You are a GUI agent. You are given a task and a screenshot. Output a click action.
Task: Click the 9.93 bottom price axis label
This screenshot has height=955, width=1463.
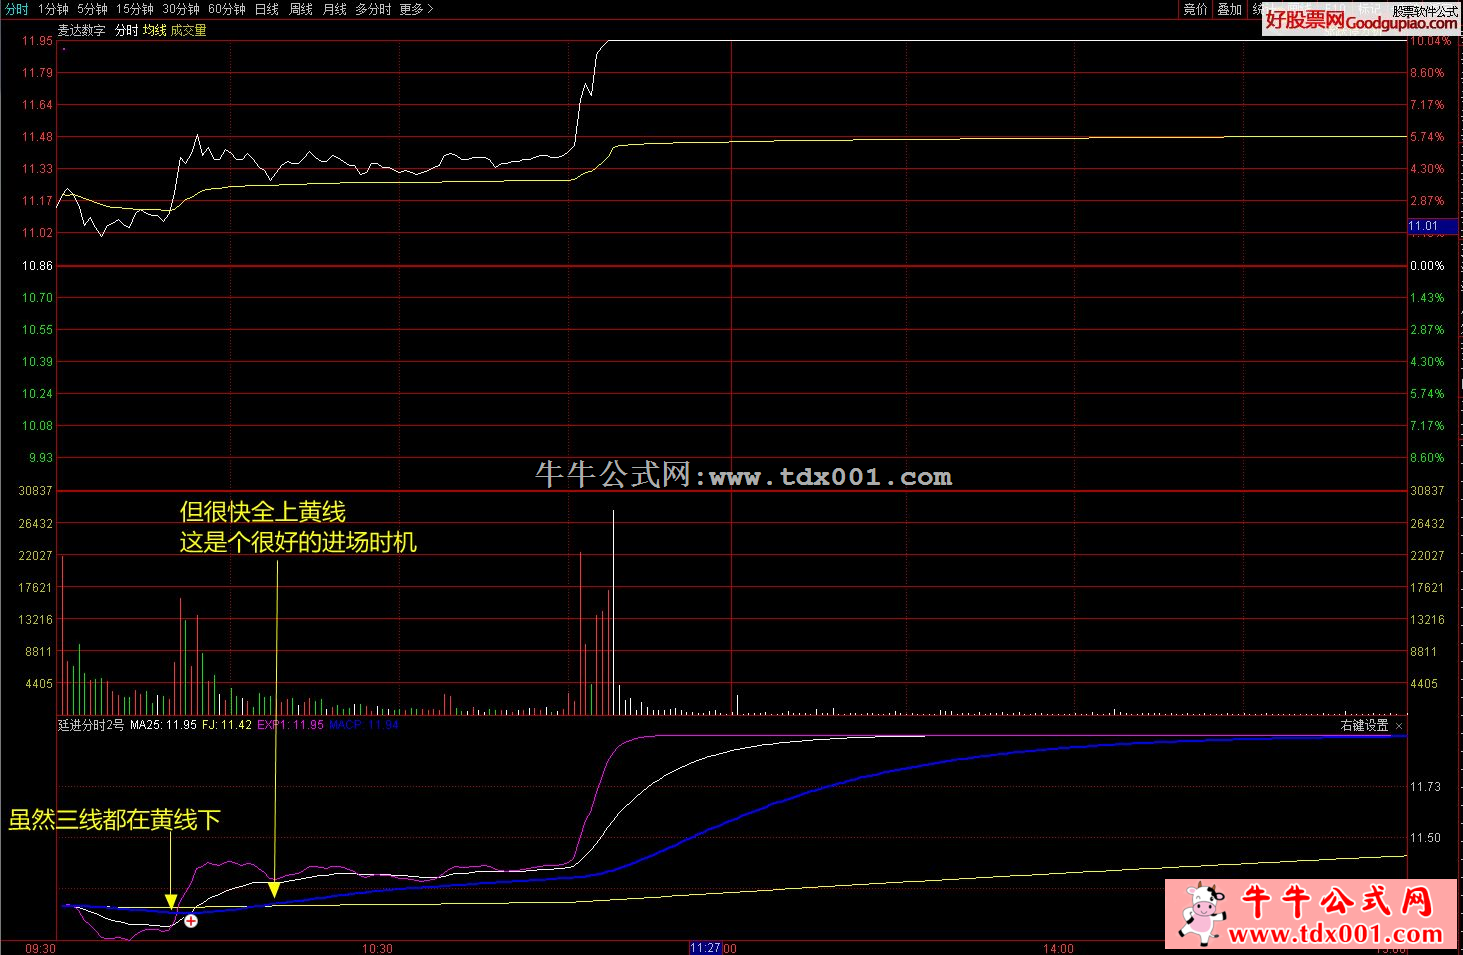point(41,458)
